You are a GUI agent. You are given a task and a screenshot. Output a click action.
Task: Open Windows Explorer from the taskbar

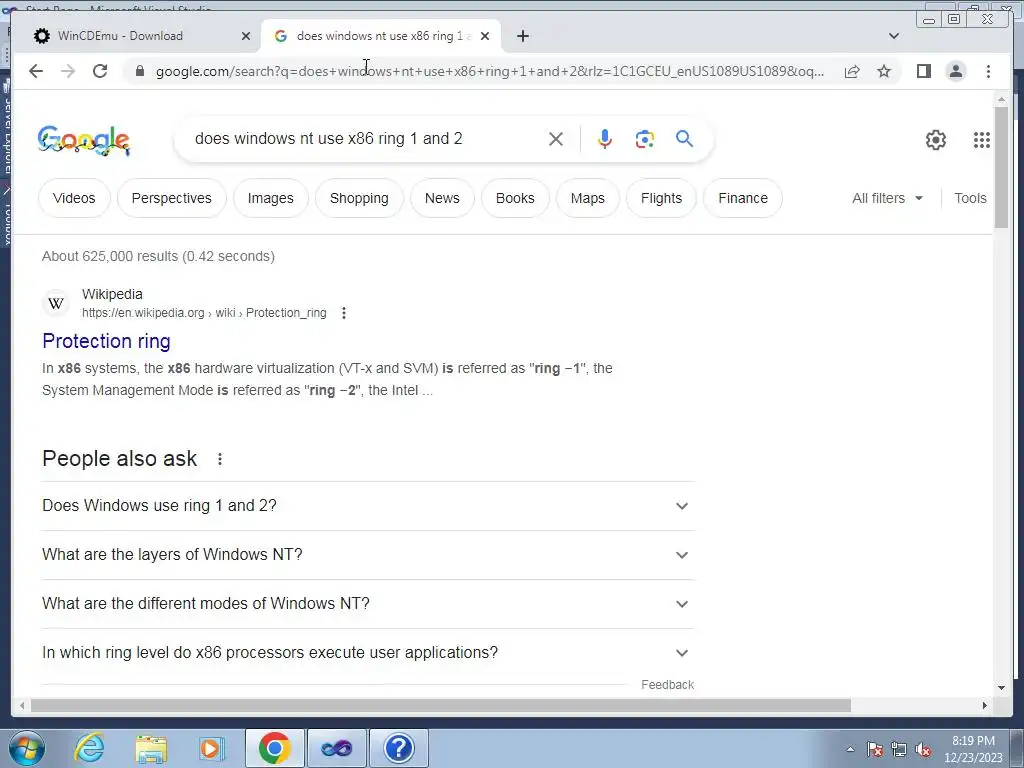151,748
